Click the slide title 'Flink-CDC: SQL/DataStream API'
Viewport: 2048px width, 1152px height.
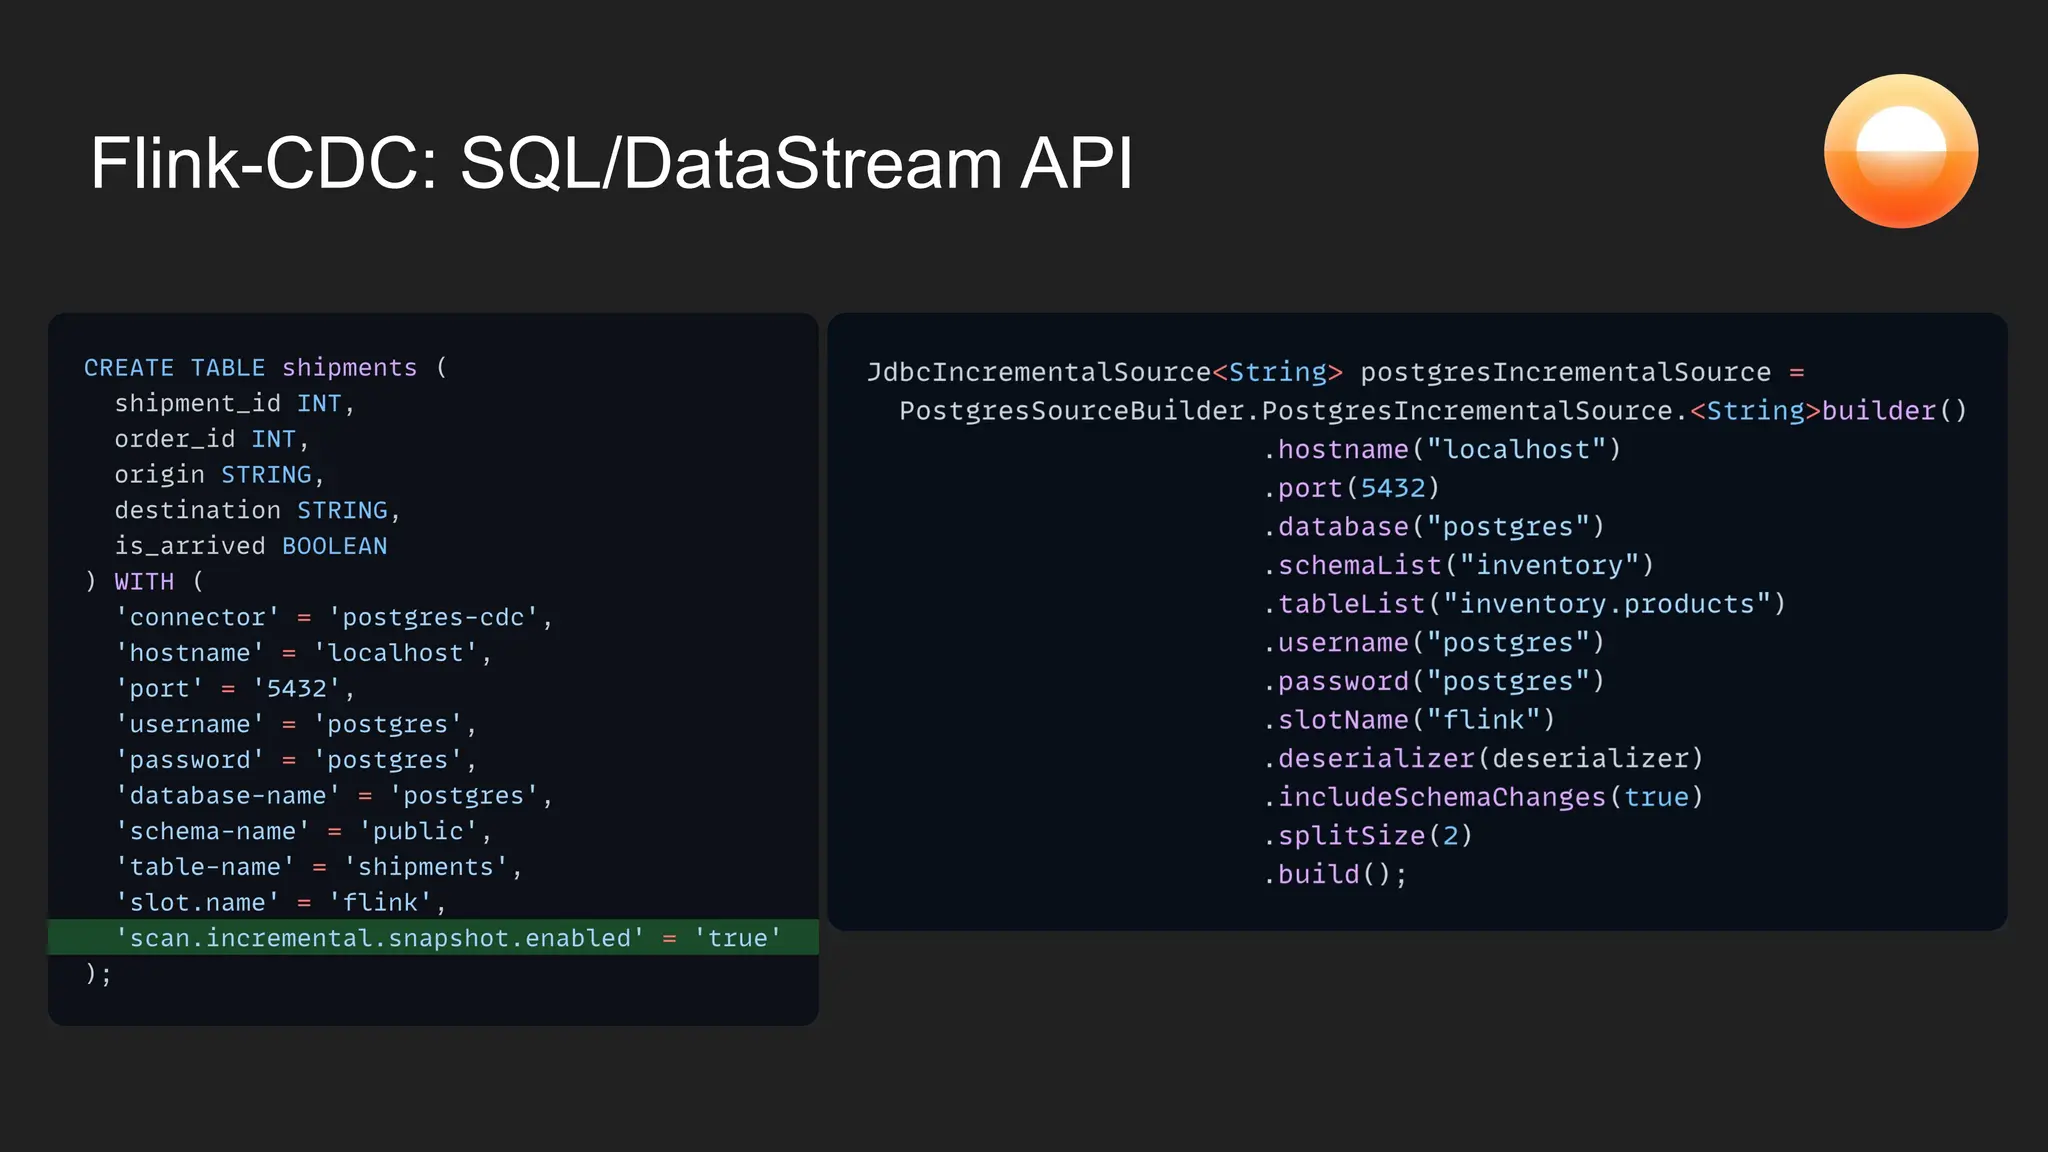click(612, 163)
